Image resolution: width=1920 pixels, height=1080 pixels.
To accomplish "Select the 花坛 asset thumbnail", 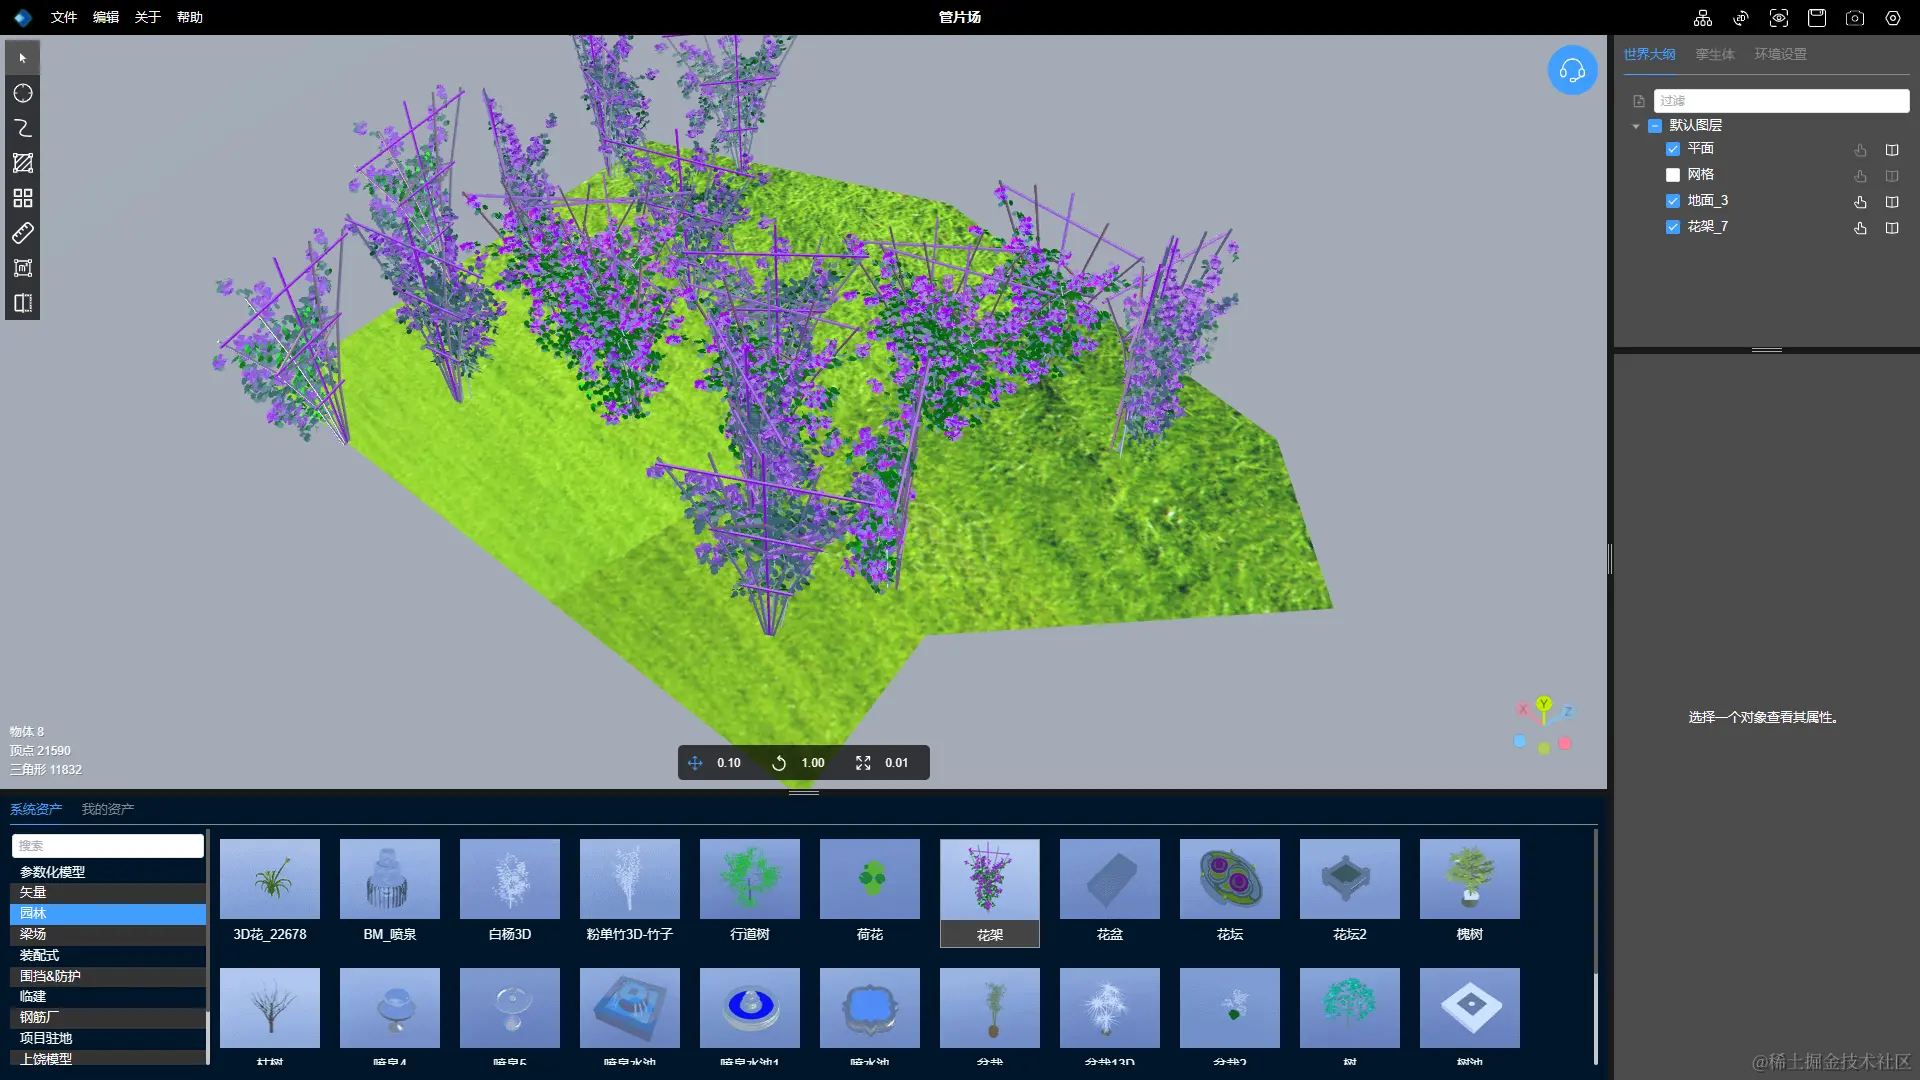I will click(1229, 879).
